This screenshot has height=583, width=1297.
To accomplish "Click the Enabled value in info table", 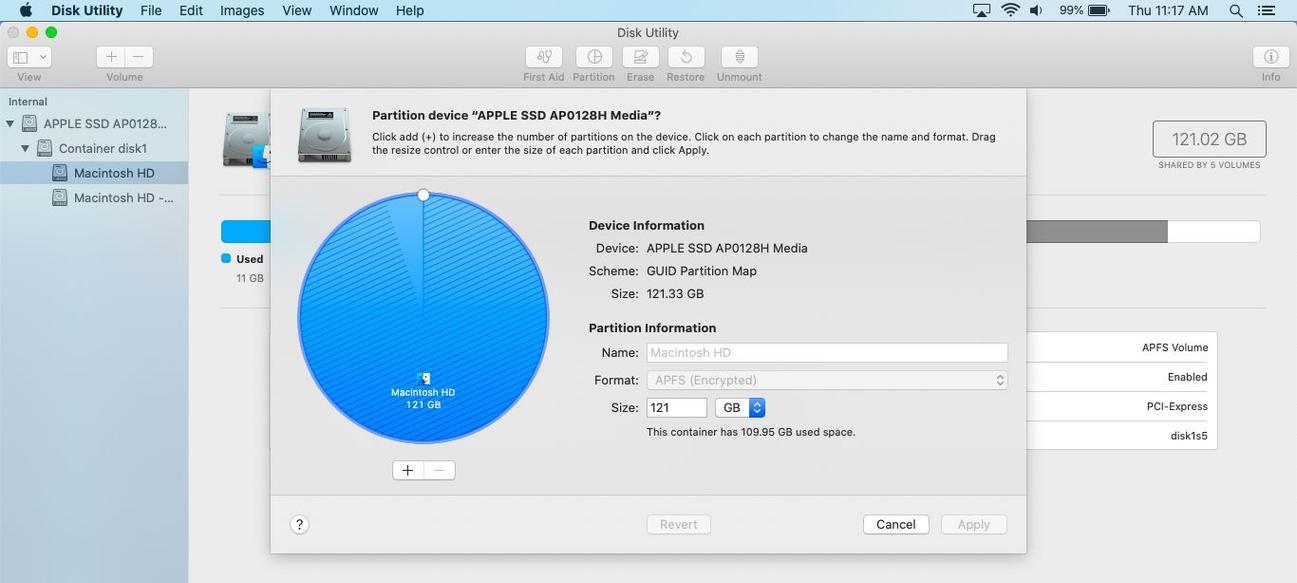I will [1188, 377].
